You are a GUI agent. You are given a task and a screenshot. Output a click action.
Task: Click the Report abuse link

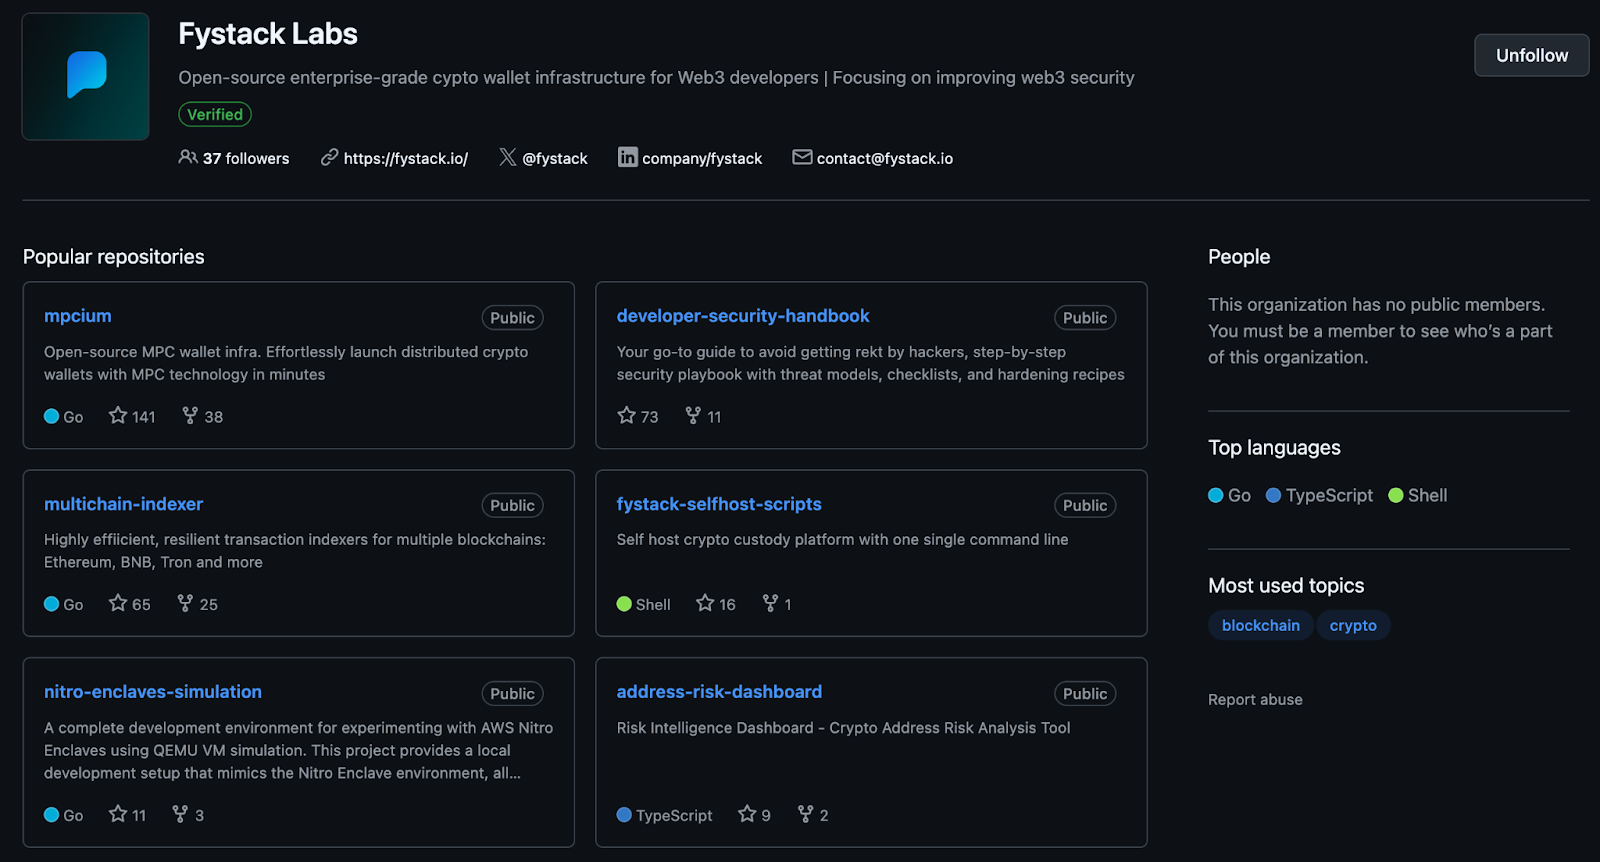(1255, 700)
